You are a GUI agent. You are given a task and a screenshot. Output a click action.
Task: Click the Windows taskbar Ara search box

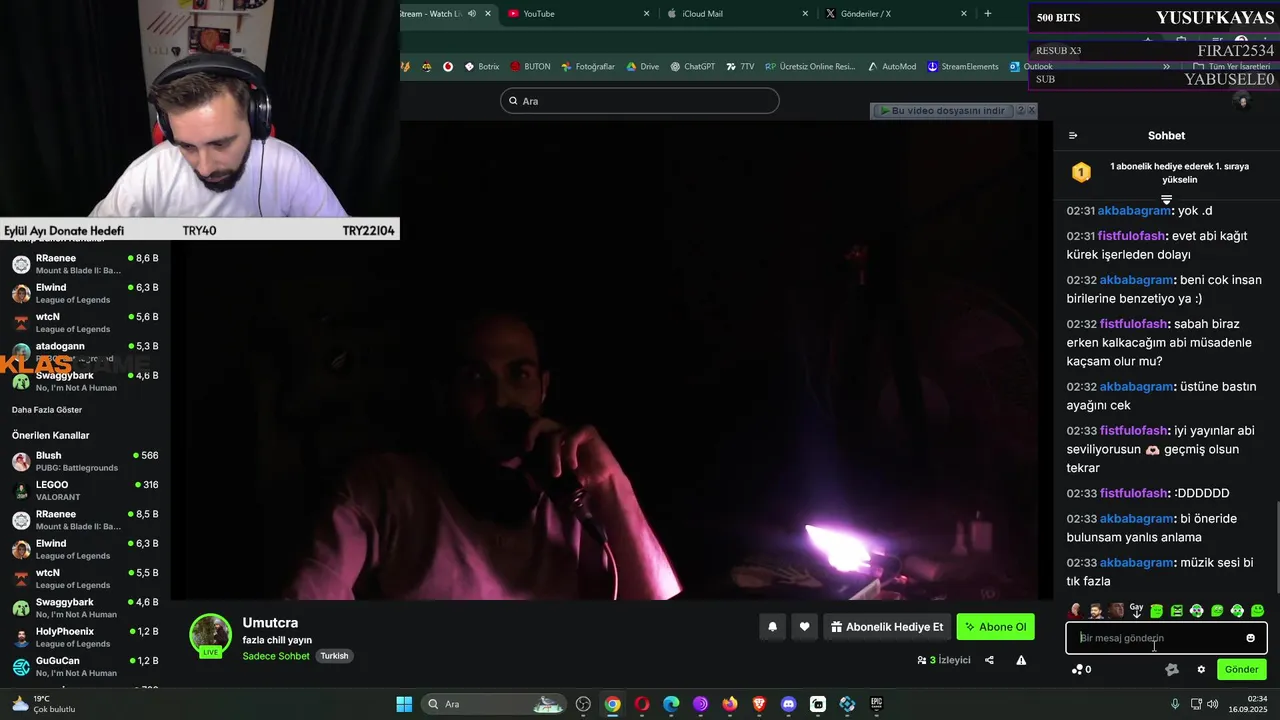pyautogui.click(x=494, y=704)
